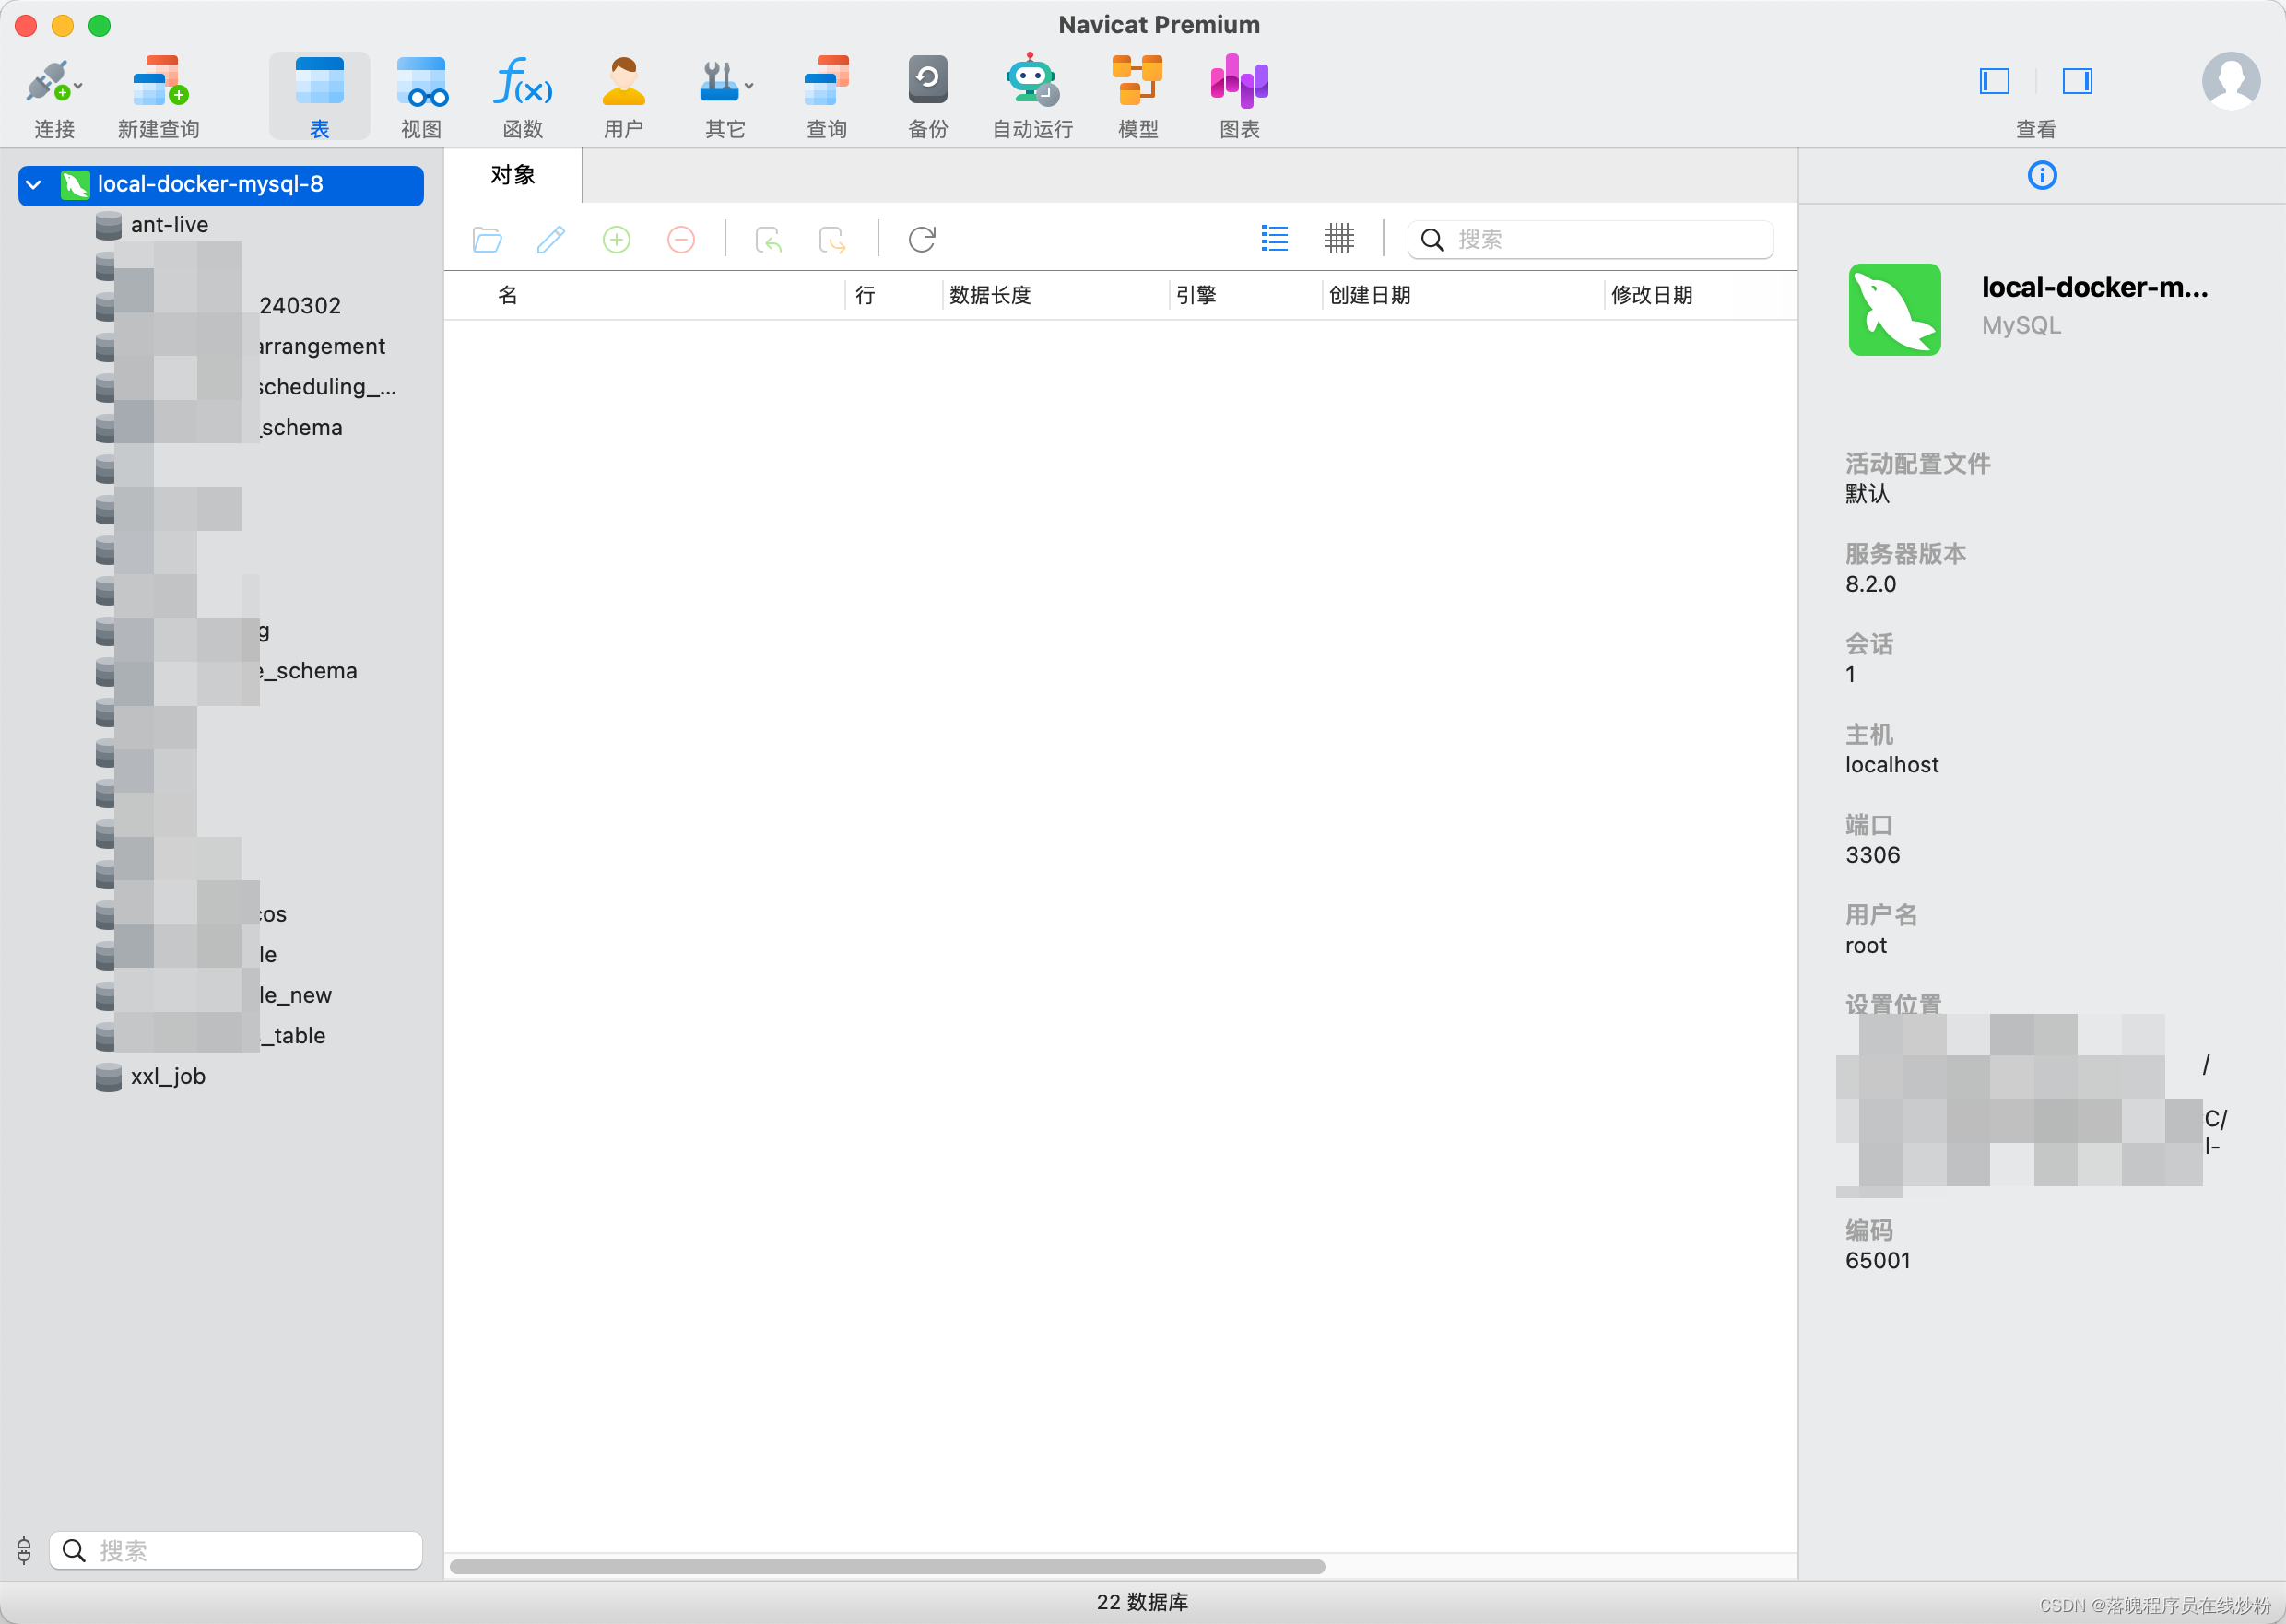The width and height of the screenshot is (2286, 1624).
Task: Open the 其它 dropdown arrow
Action: [749, 86]
